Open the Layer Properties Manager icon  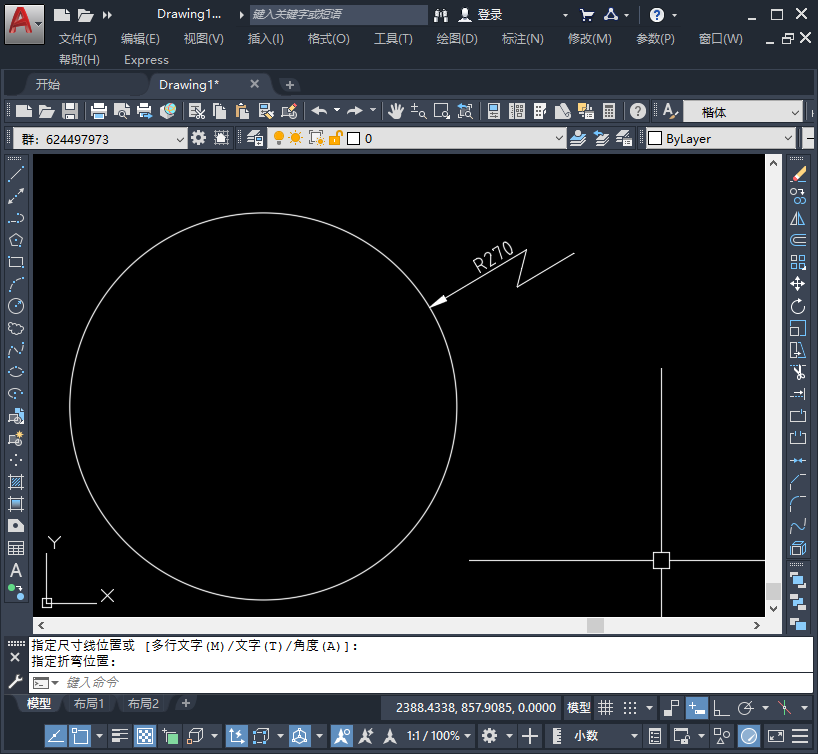(255, 138)
